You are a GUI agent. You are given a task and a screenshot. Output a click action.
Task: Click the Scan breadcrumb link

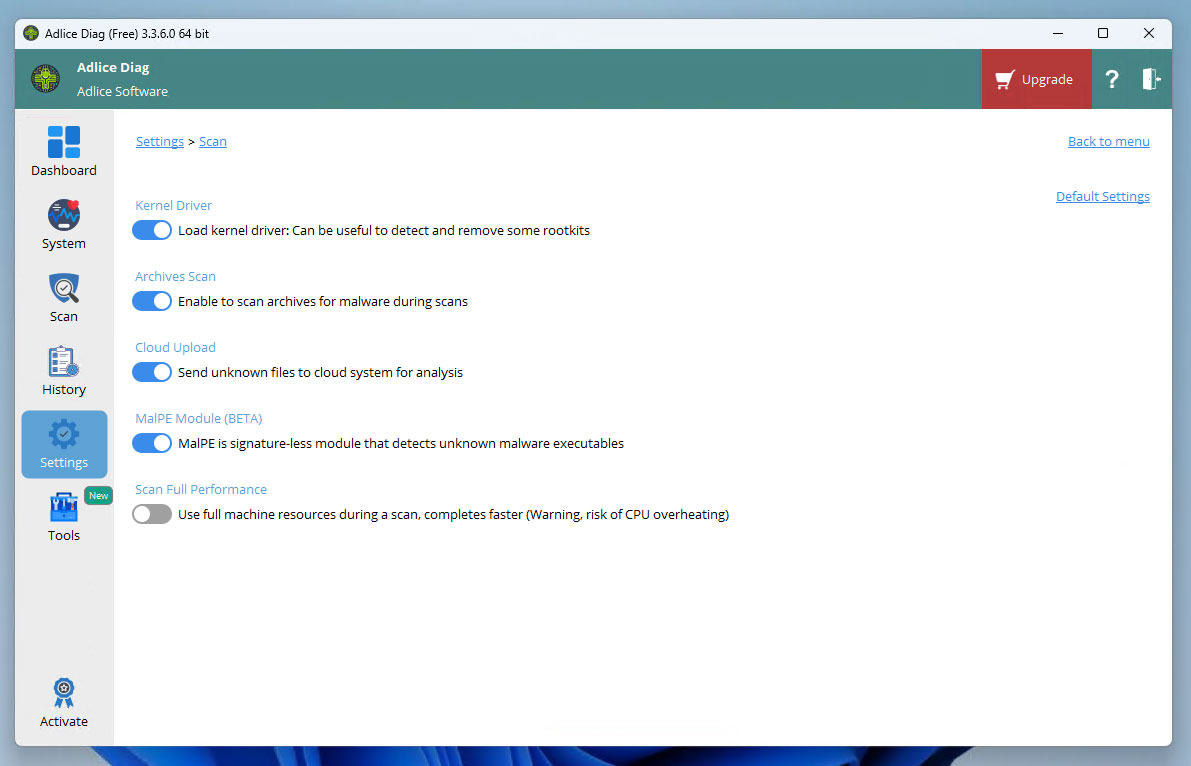tap(213, 142)
